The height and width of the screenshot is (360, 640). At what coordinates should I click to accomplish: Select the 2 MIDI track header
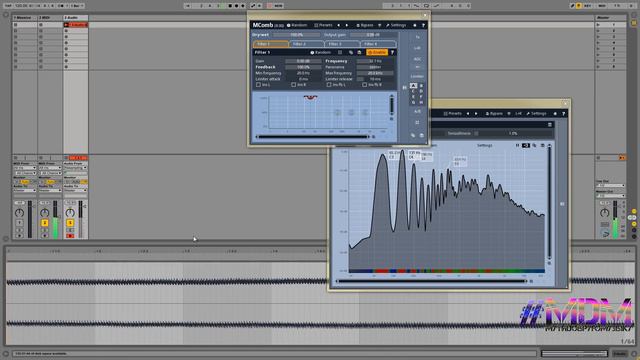[x=50, y=18]
